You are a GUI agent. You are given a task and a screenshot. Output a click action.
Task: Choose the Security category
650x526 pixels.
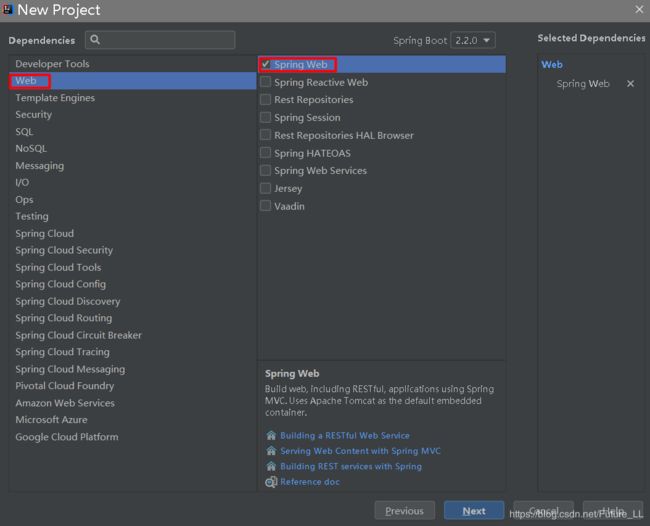(x=133, y=115)
